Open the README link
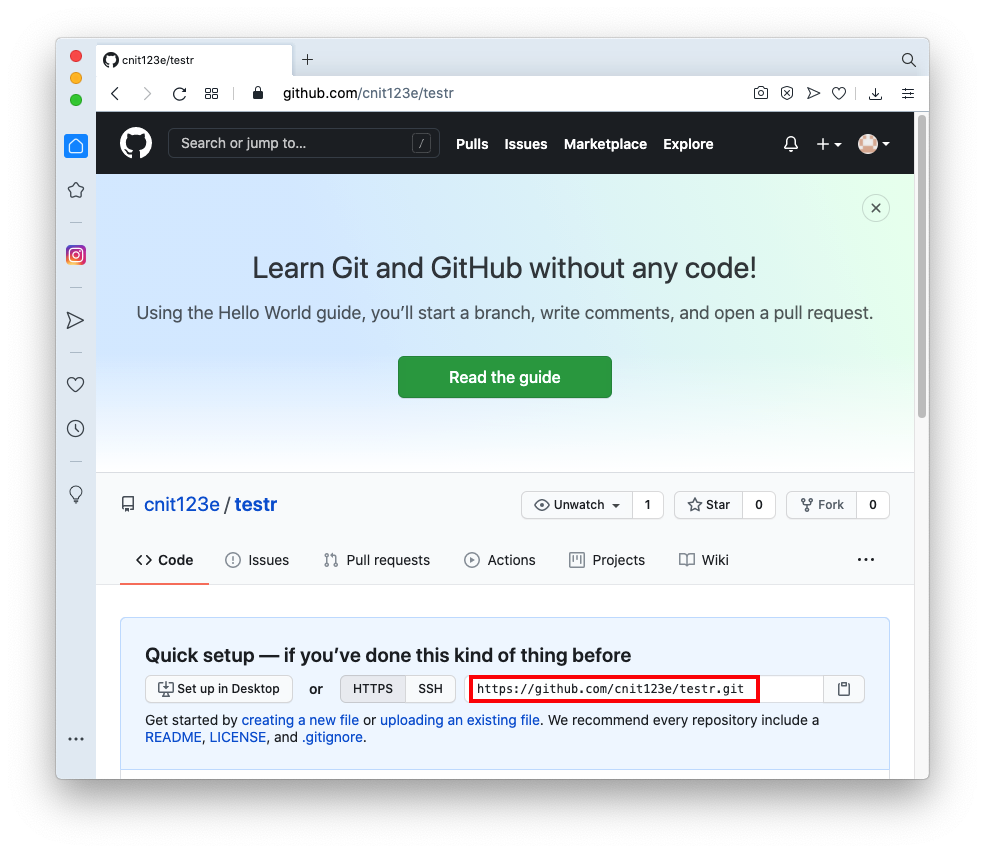The image size is (985, 853). point(173,737)
